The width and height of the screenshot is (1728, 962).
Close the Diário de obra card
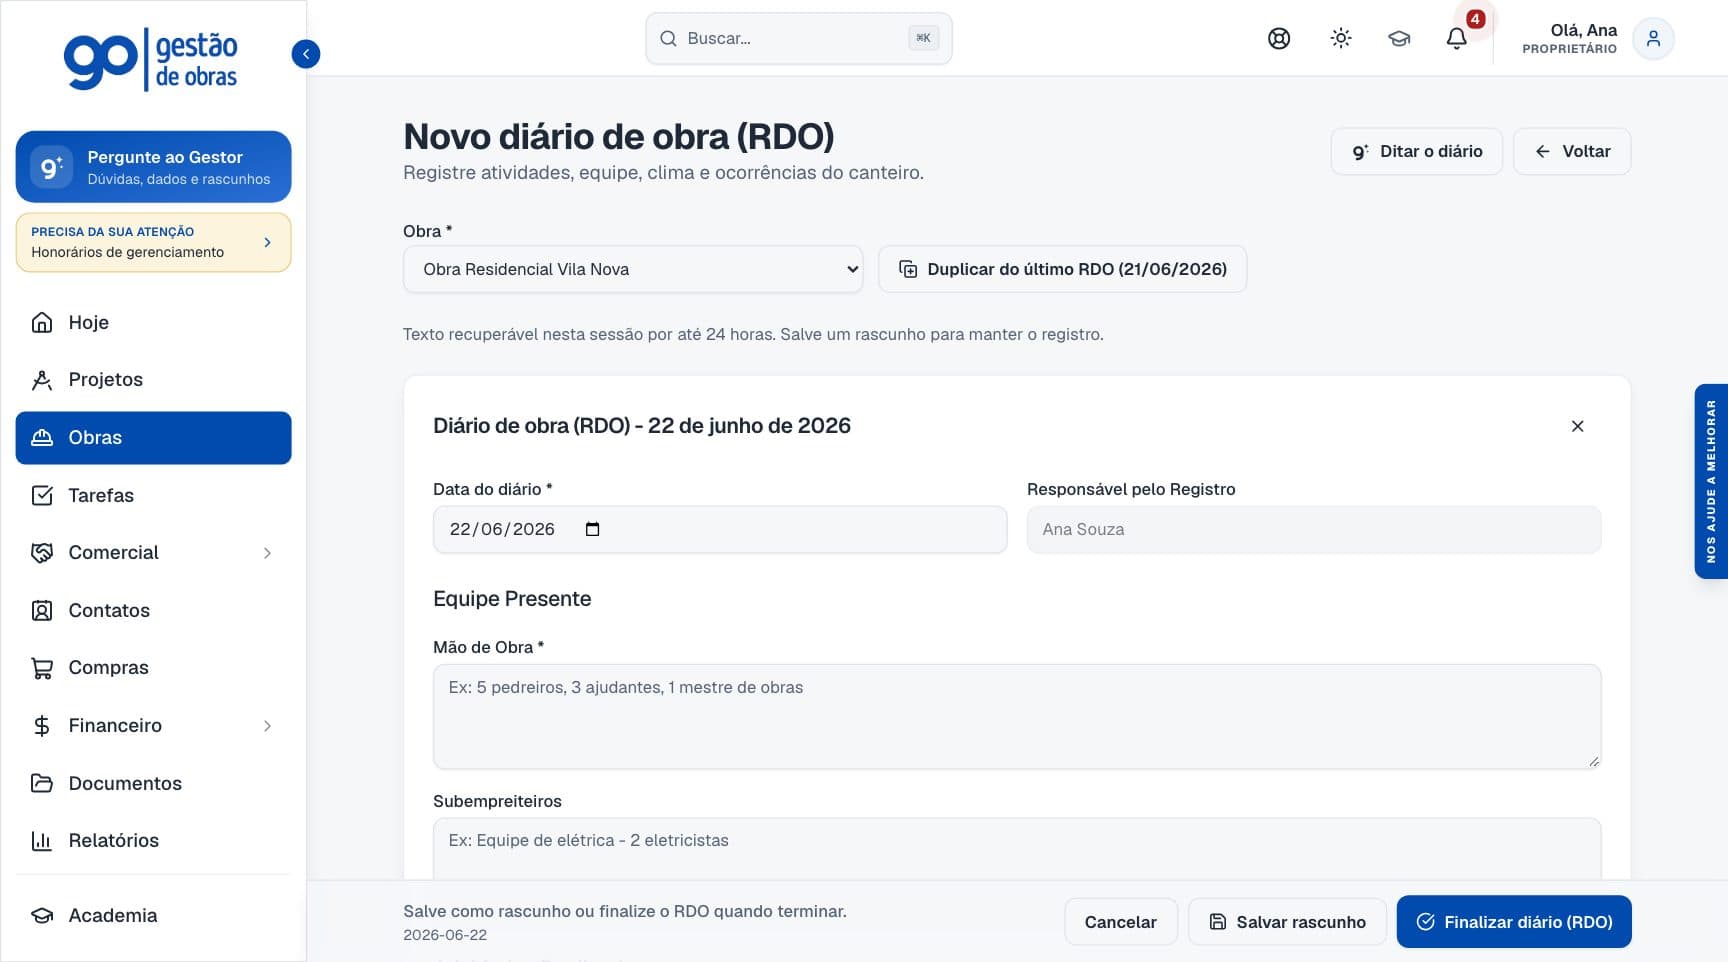pyautogui.click(x=1577, y=426)
